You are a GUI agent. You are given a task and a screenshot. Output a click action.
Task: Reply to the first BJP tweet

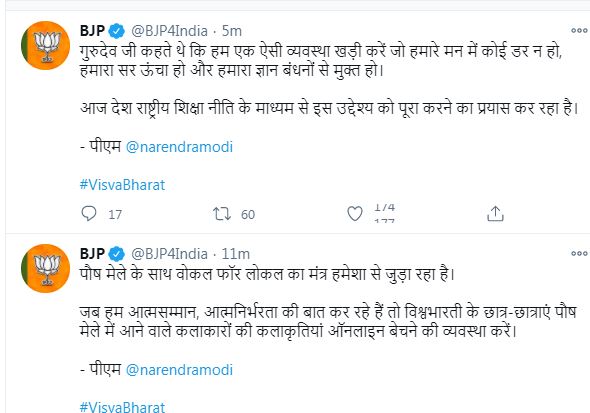pos(89,214)
